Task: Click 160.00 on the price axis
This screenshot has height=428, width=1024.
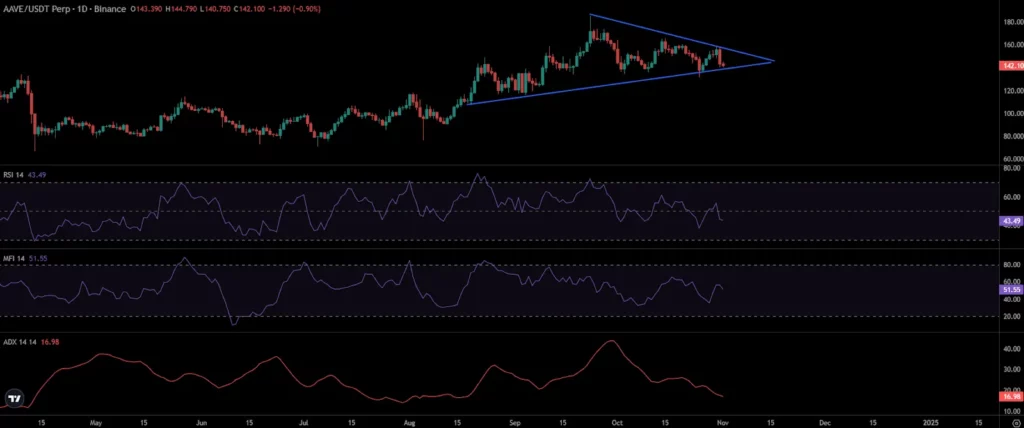Action: tap(1012, 44)
